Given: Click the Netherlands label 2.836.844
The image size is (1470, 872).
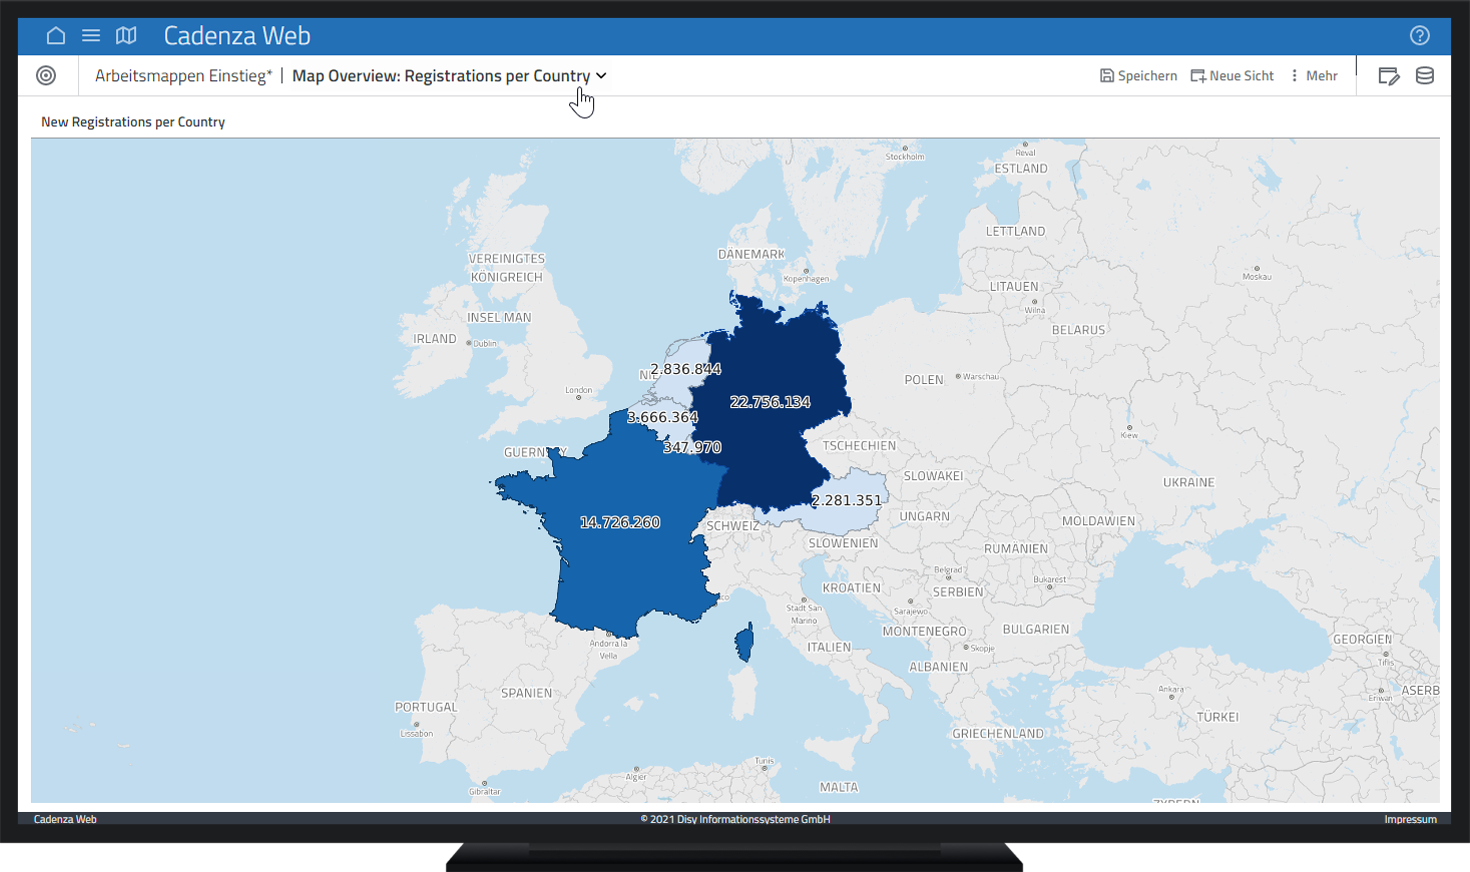Looking at the screenshot, I should [x=685, y=369].
